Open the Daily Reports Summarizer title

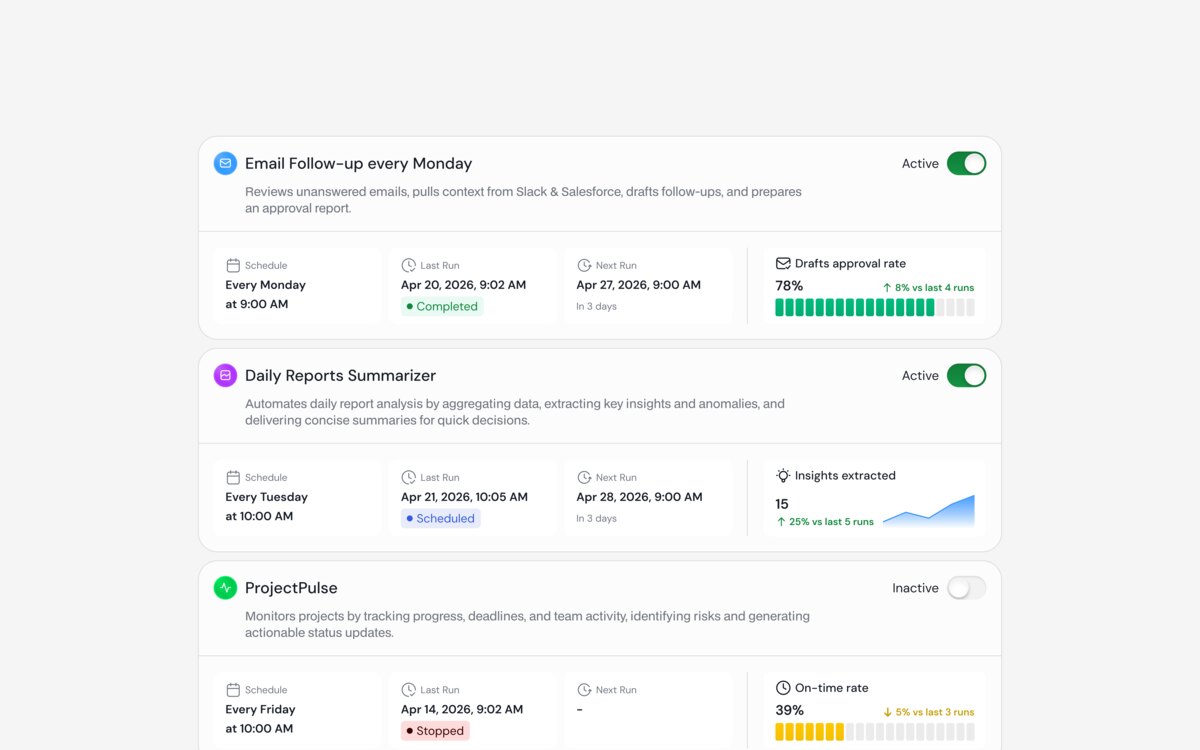click(x=340, y=375)
